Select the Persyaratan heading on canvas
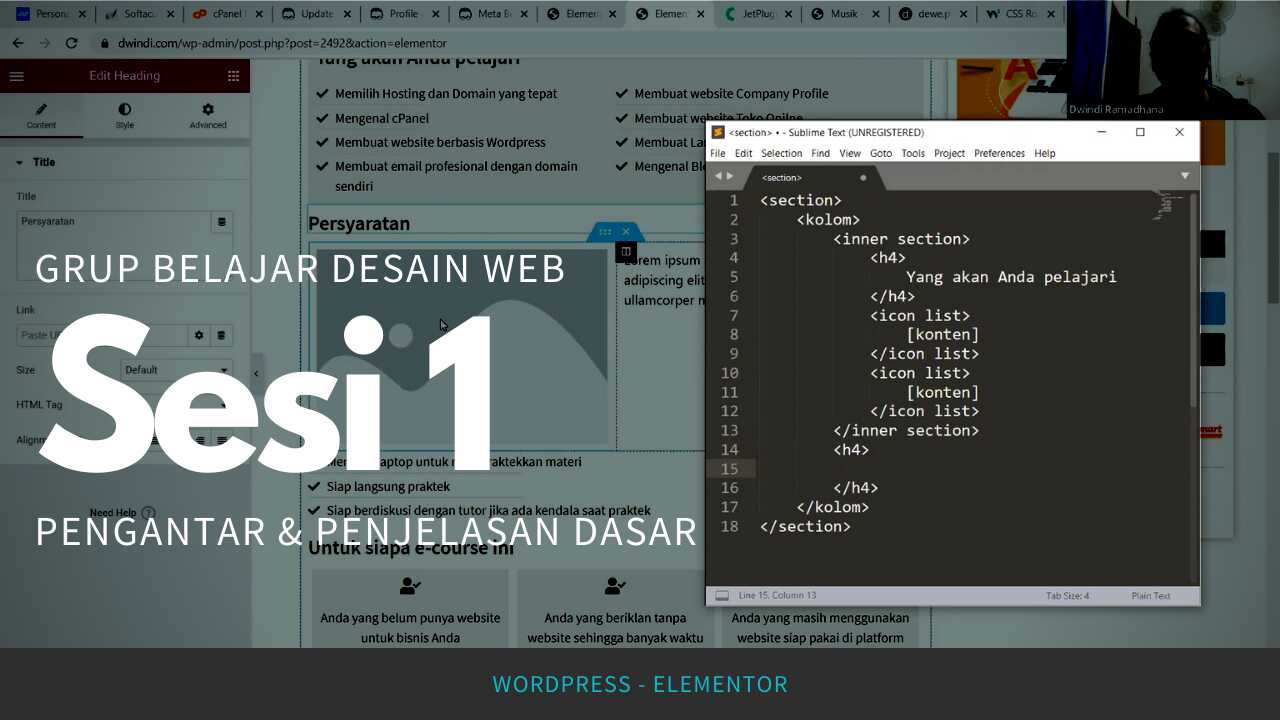1280x720 pixels. (x=359, y=224)
